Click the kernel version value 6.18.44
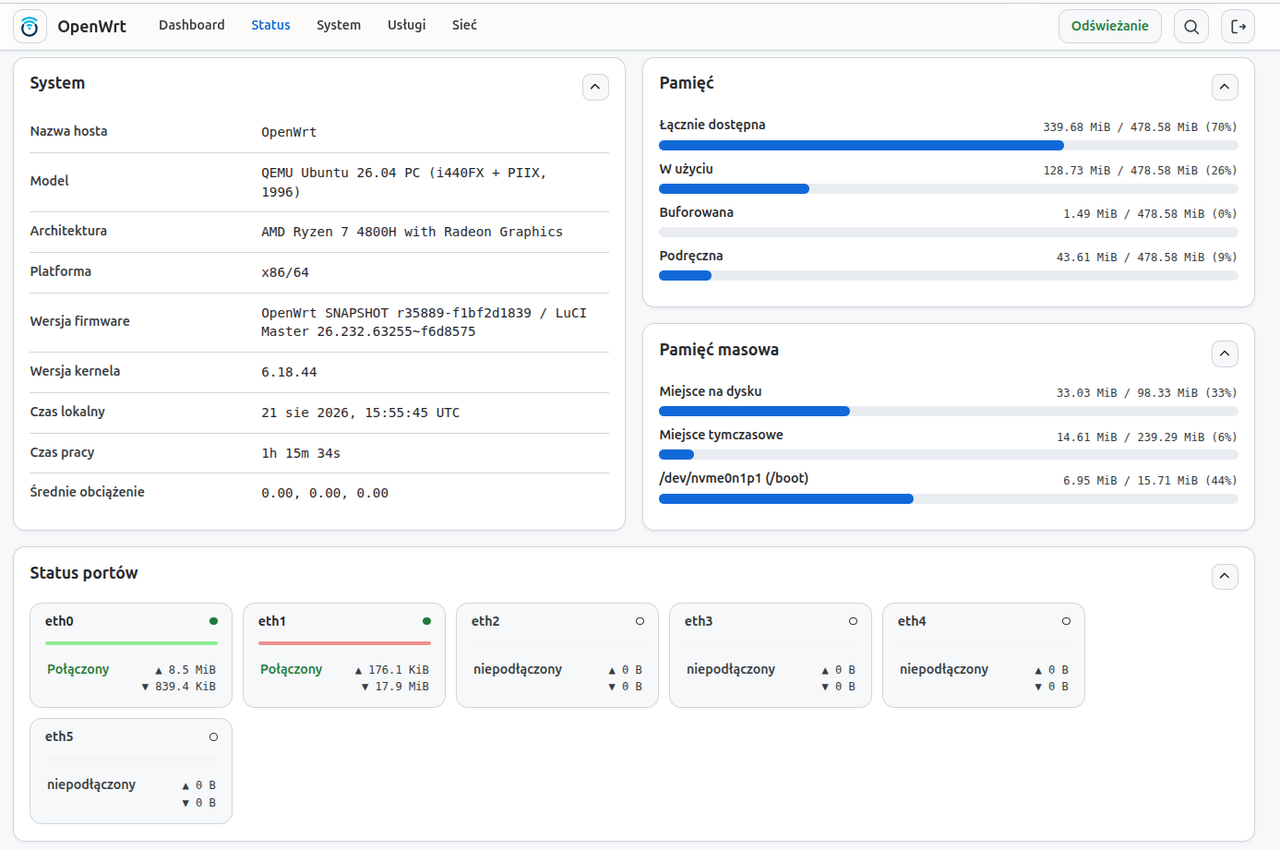The width and height of the screenshot is (1280, 850). pyautogui.click(x=289, y=372)
